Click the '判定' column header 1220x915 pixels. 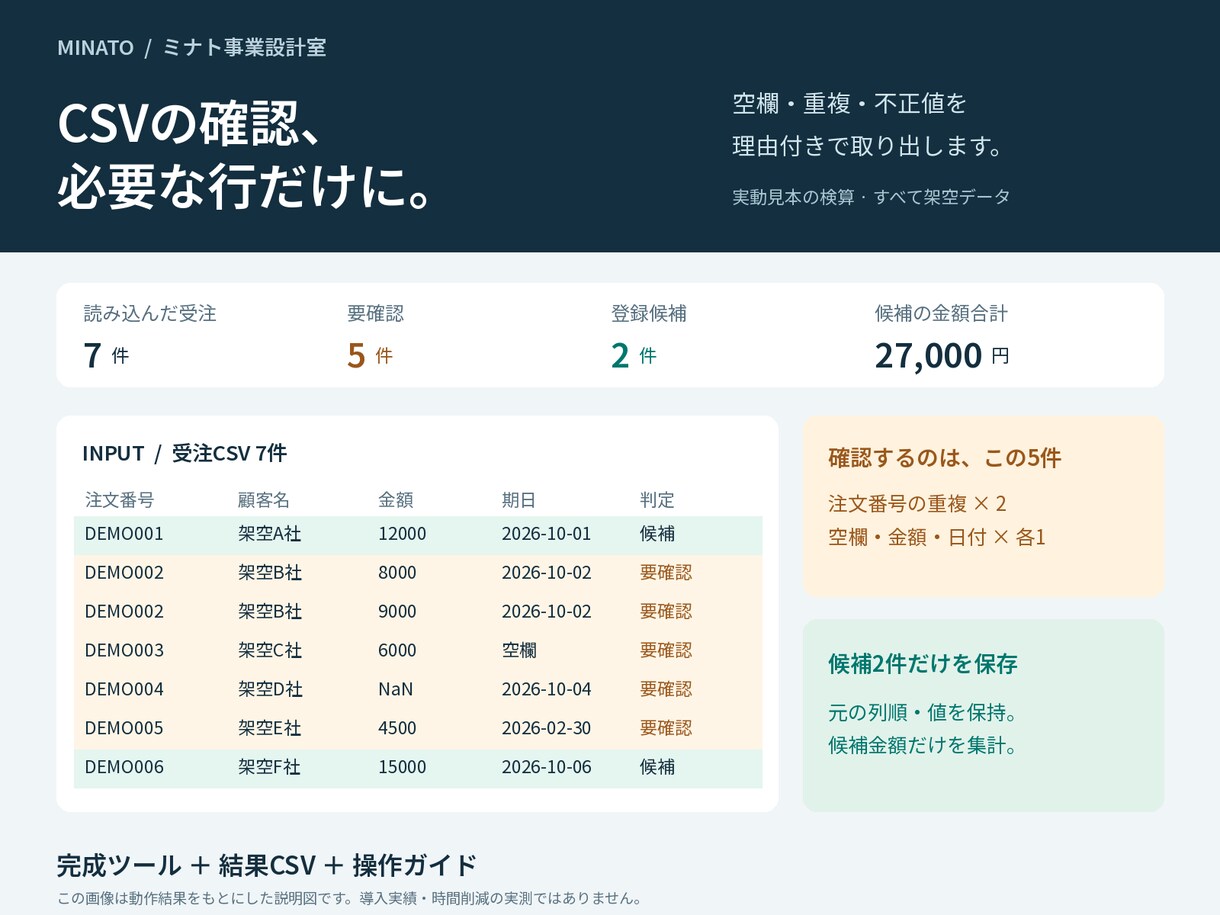click(x=657, y=500)
